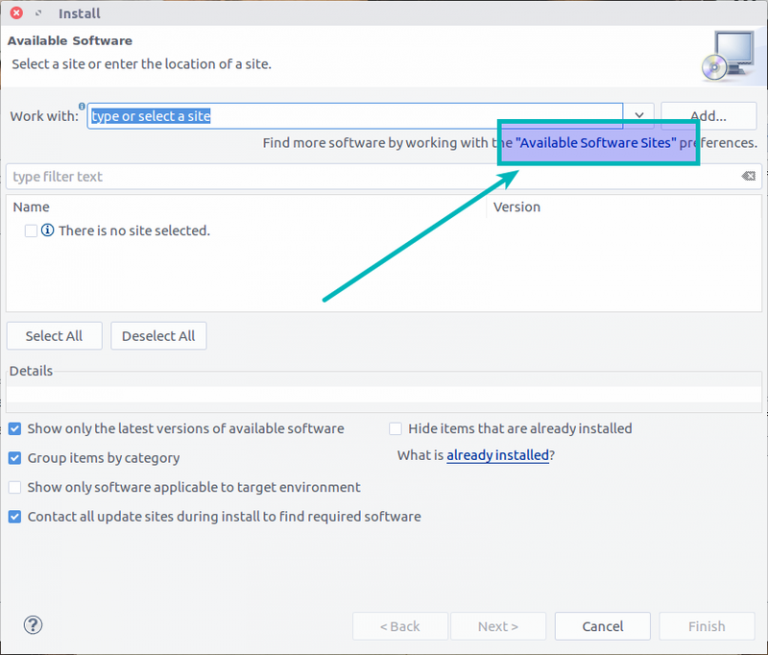Toggle Show only the latest versions checkbox
The image size is (768, 655).
[15, 428]
